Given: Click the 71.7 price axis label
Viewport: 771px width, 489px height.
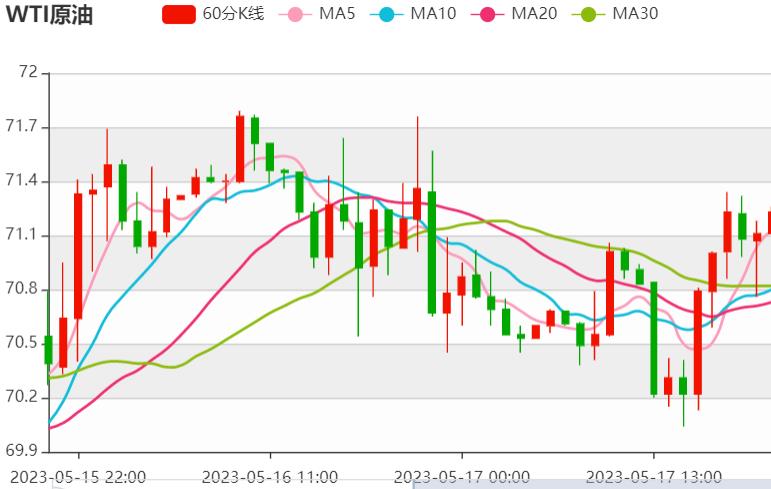Looking at the screenshot, I should click(x=22, y=126).
